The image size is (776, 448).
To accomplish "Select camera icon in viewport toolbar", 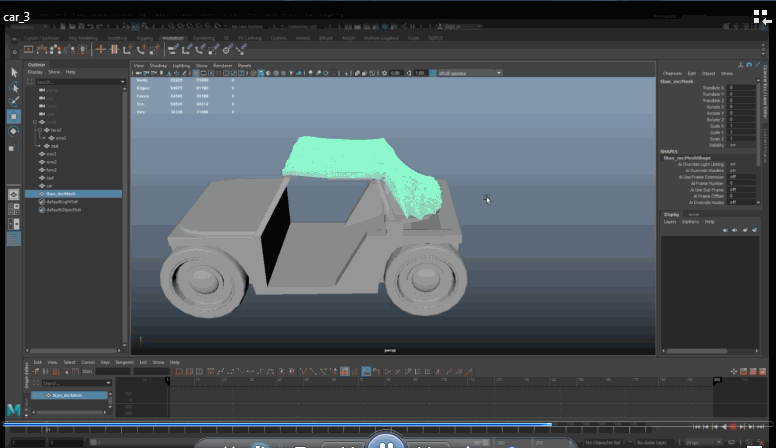I will click(139, 73).
